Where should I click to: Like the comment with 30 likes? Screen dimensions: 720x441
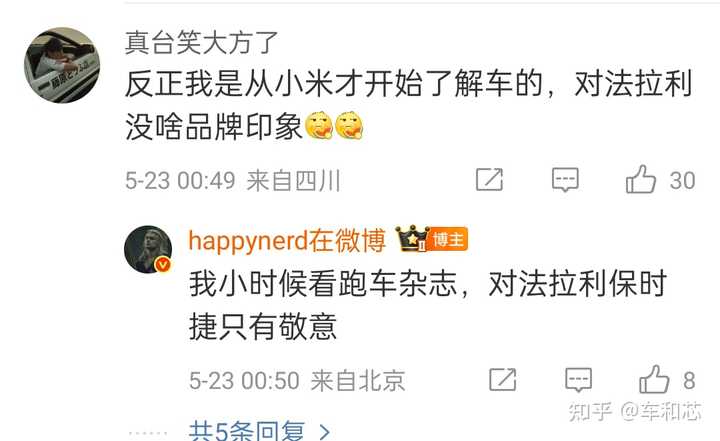(x=641, y=179)
